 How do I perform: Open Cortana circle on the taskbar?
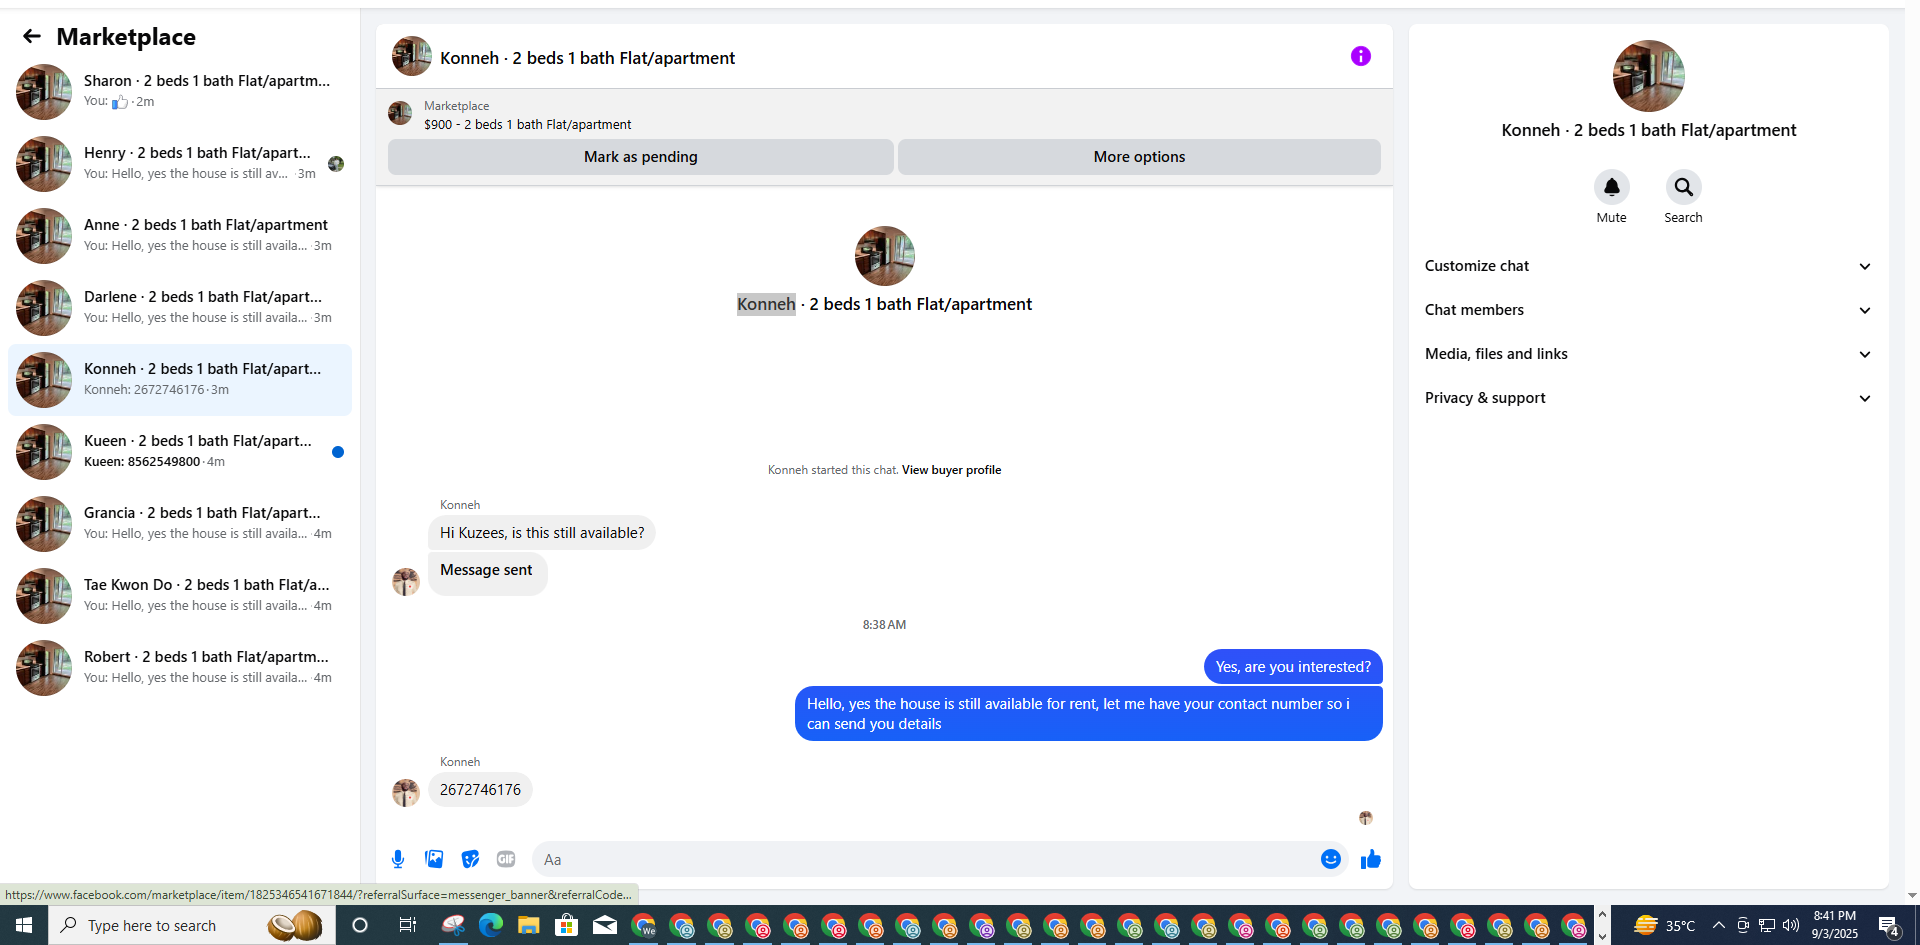point(360,925)
